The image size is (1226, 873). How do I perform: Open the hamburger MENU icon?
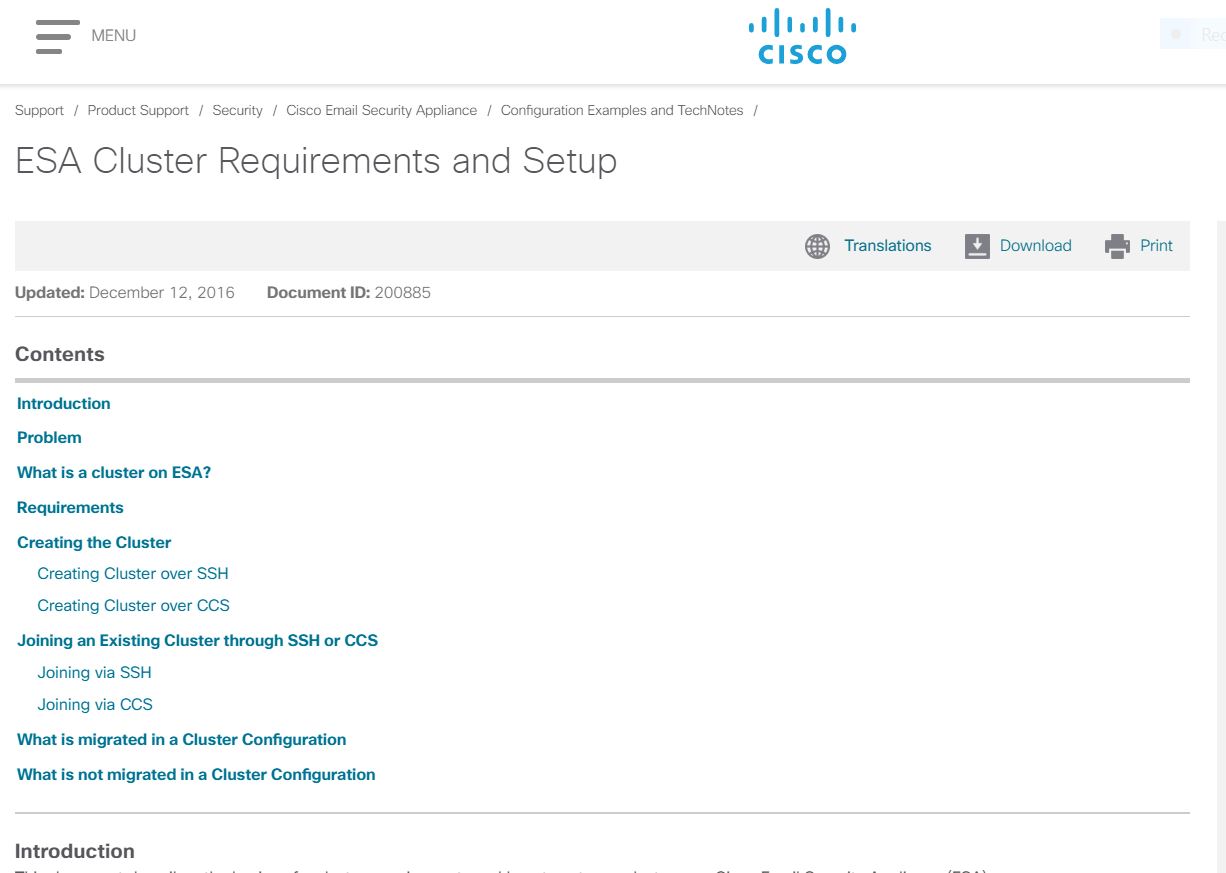click(58, 36)
